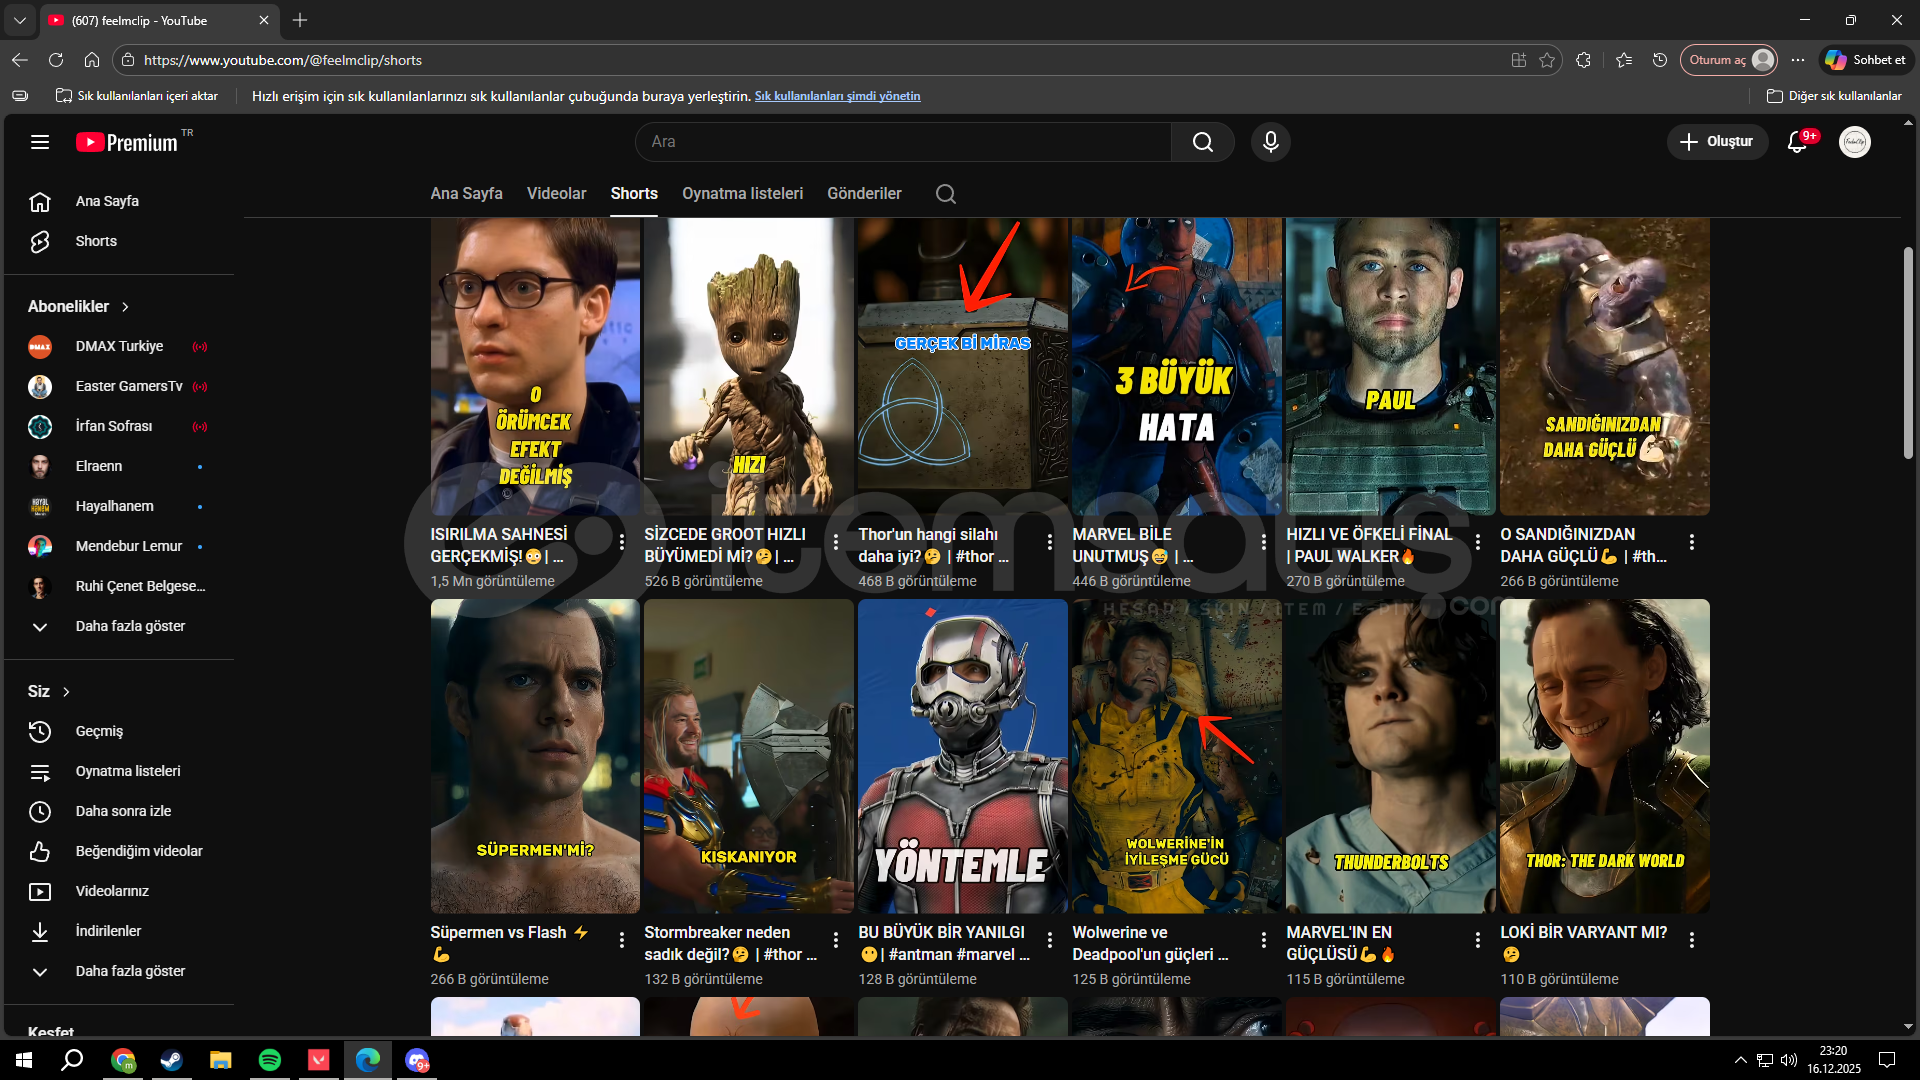The width and height of the screenshot is (1920, 1080).
Task: Expand Daha fazla göster under subscriptions
Action: point(130,626)
